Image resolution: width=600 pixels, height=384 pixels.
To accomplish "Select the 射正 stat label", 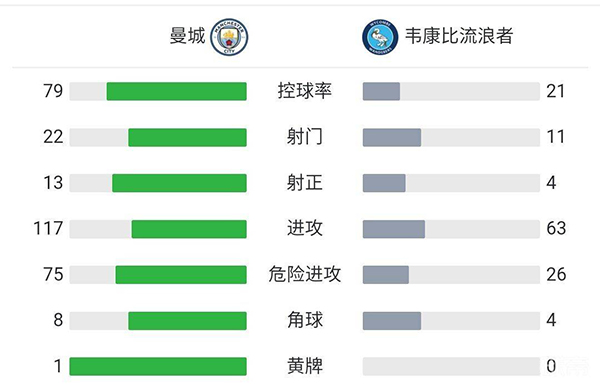I will pyautogui.click(x=305, y=183).
